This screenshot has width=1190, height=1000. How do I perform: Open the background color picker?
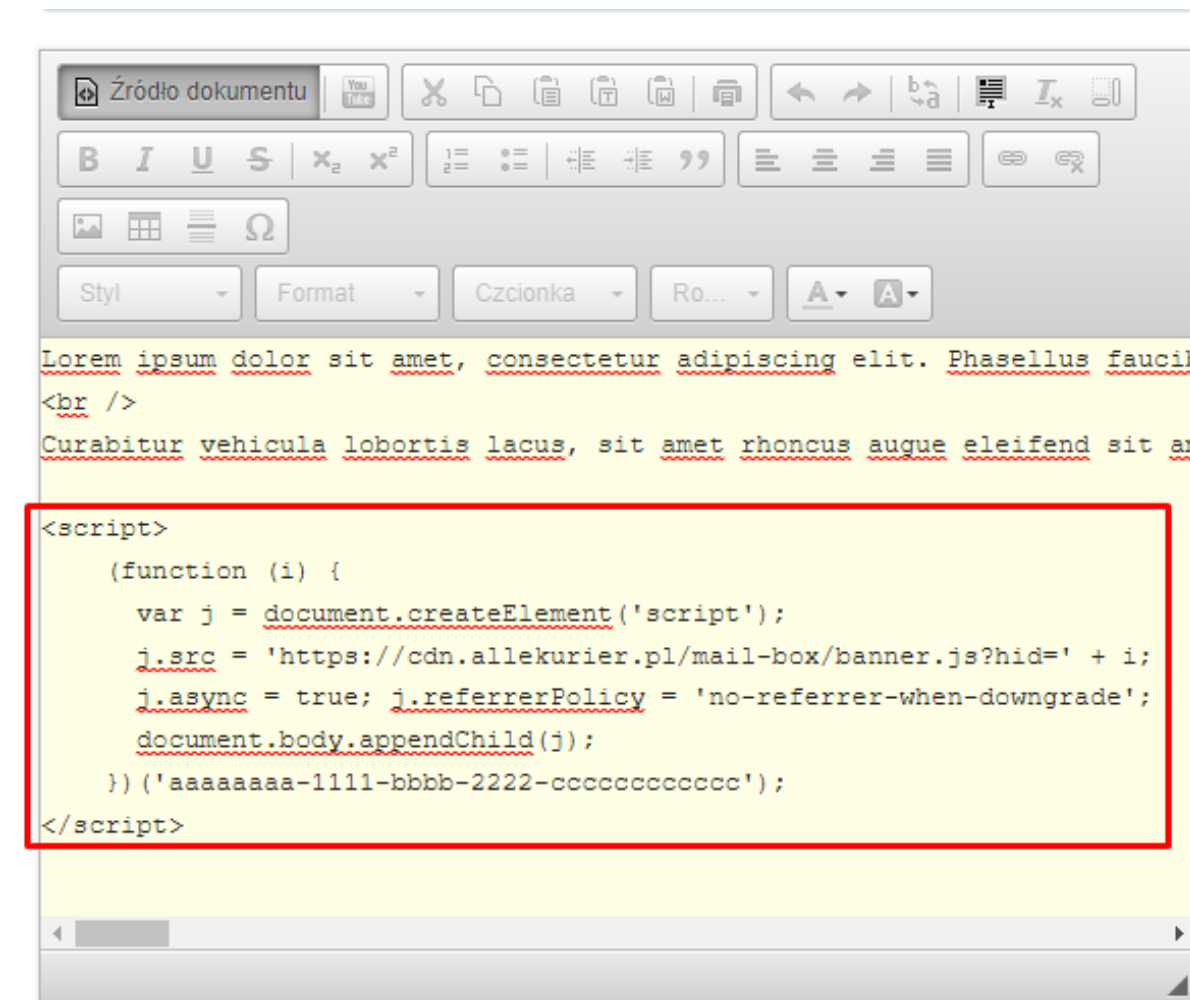pos(896,293)
